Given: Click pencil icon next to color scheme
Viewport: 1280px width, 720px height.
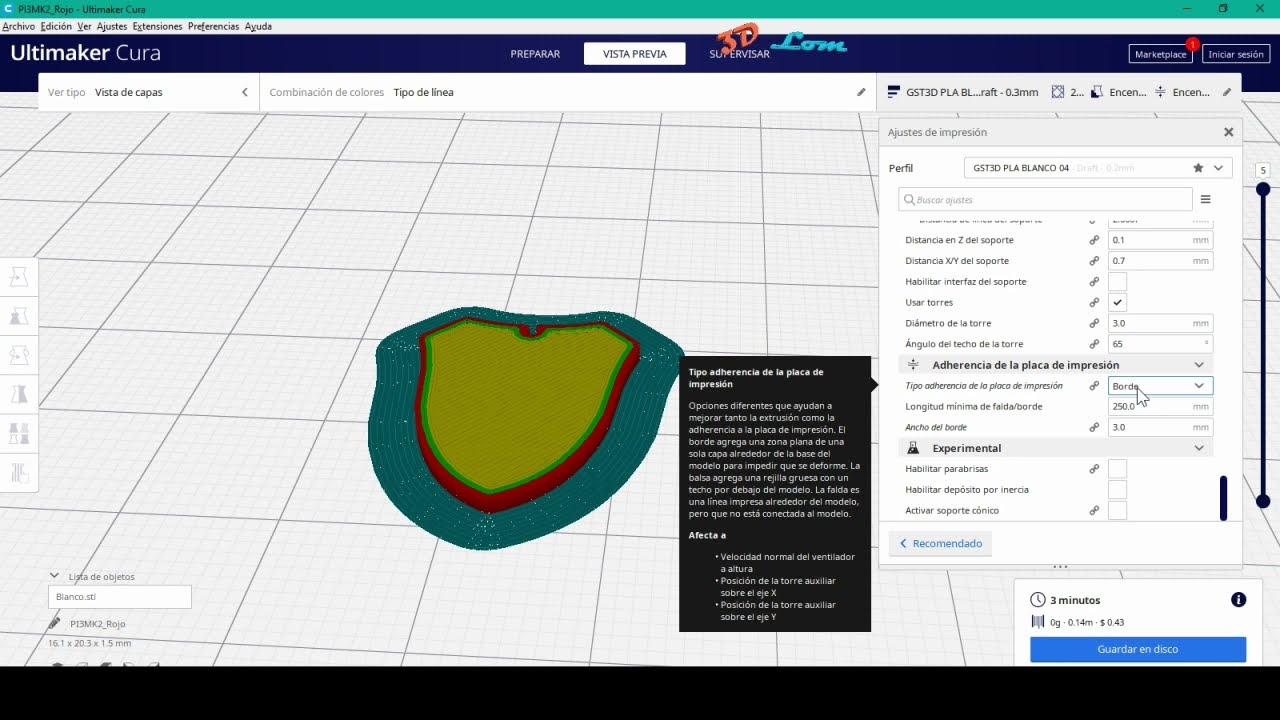Looking at the screenshot, I should pos(861,92).
